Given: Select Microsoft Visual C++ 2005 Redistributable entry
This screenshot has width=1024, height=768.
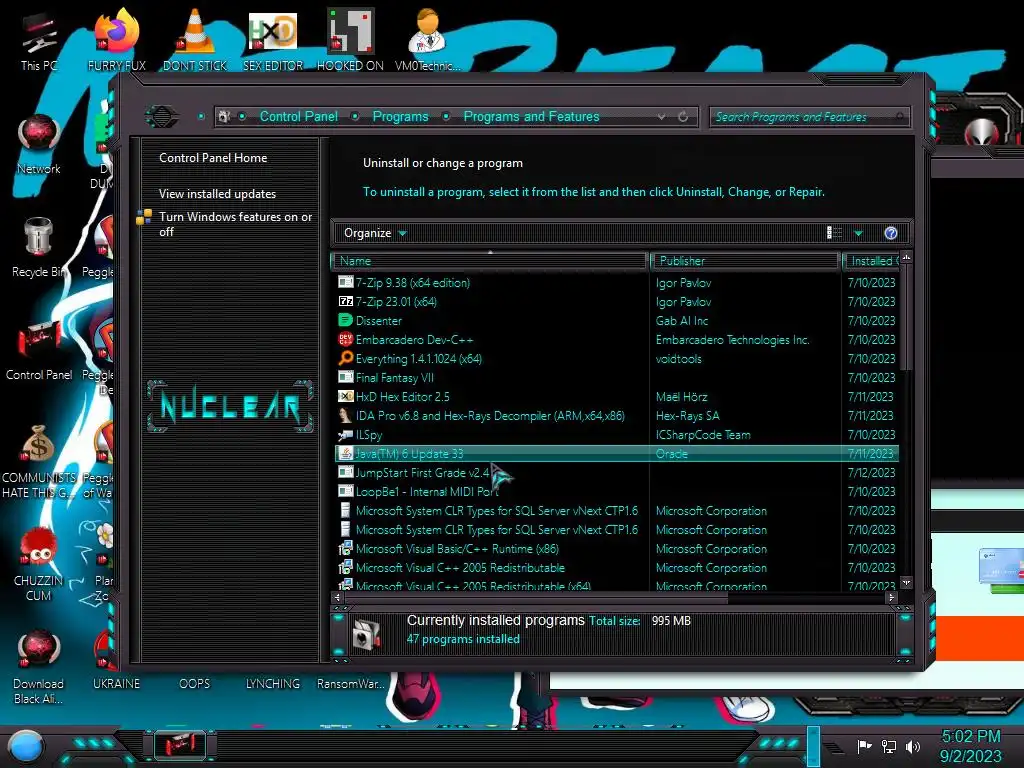Looking at the screenshot, I should [x=616, y=568].
